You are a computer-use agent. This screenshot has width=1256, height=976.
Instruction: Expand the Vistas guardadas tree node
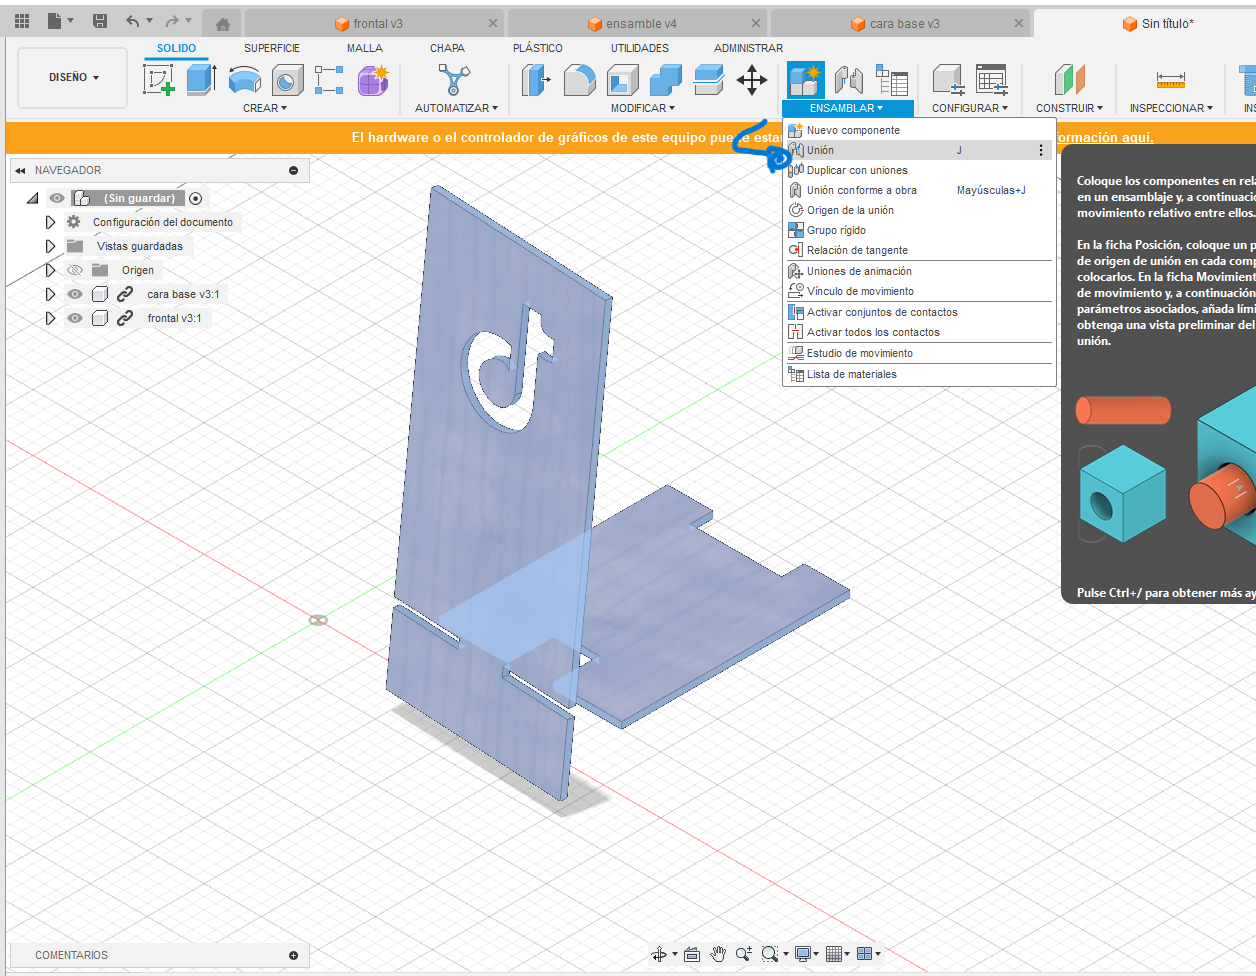coord(50,246)
